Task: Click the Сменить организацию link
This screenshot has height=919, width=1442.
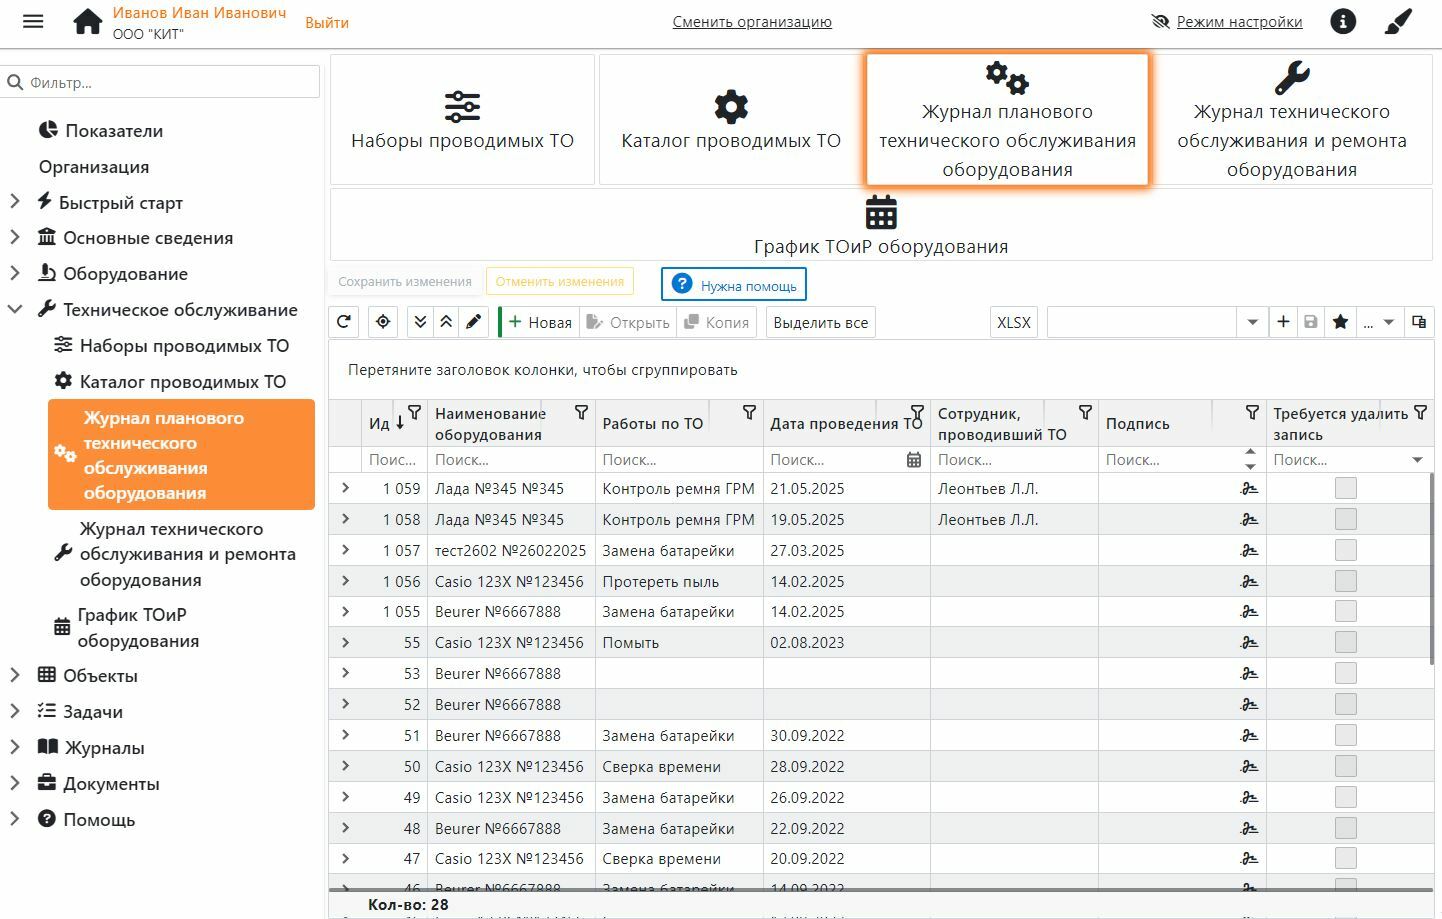Action: pyautogui.click(x=752, y=22)
